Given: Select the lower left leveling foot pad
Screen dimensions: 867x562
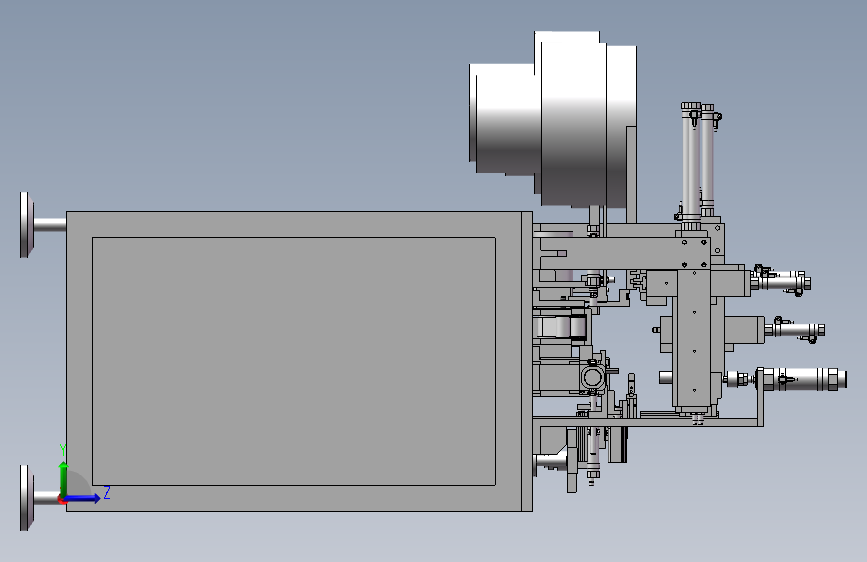Looking at the screenshot, I should click(26, 498).
